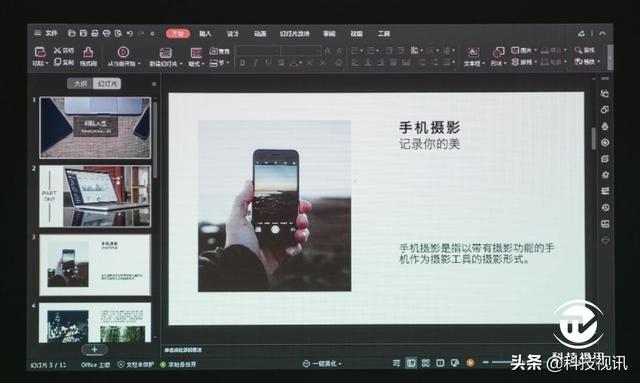This screenshot has width=640, height=383.
Task: Open the 文件 menu
Action: [x=51, y=33]
